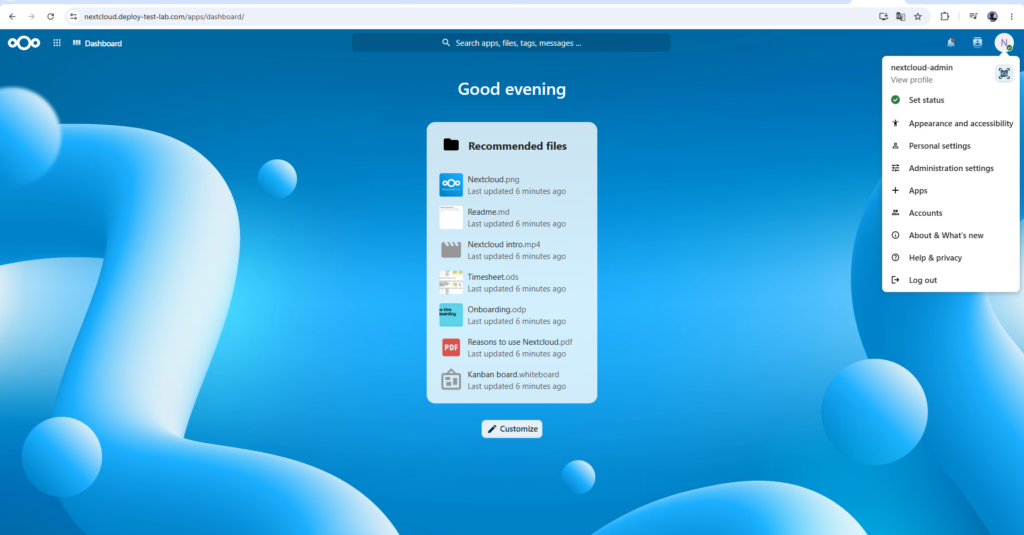1024x535 pixels.
Task: Click the Administration settings sliders icon
Action: tap(895, 168)
